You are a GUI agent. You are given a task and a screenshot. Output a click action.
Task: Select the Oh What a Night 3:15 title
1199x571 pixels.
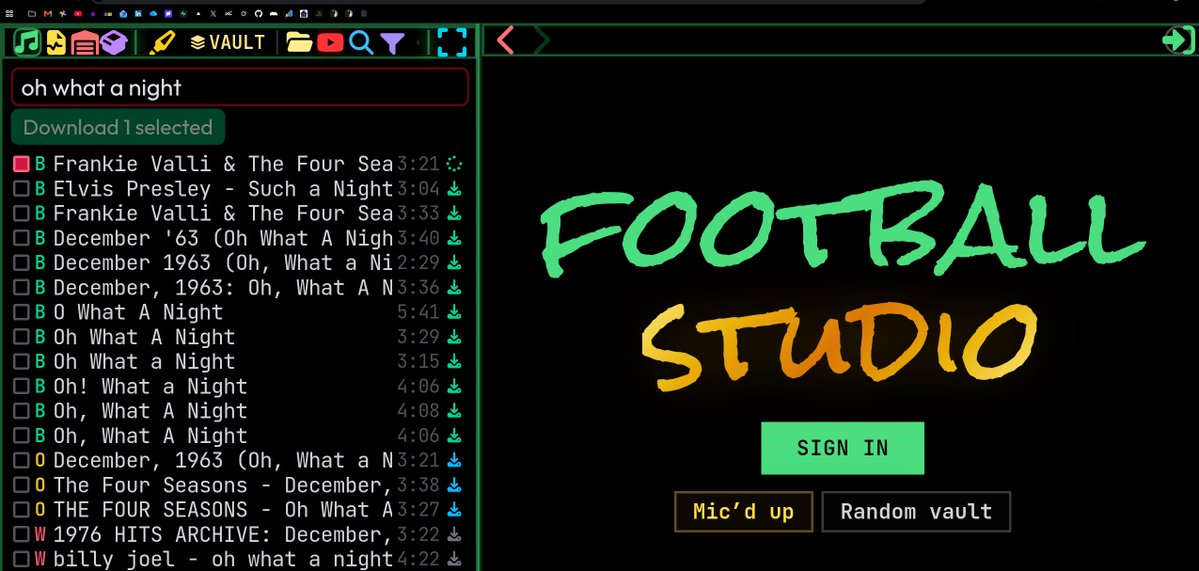pos(144,361)
